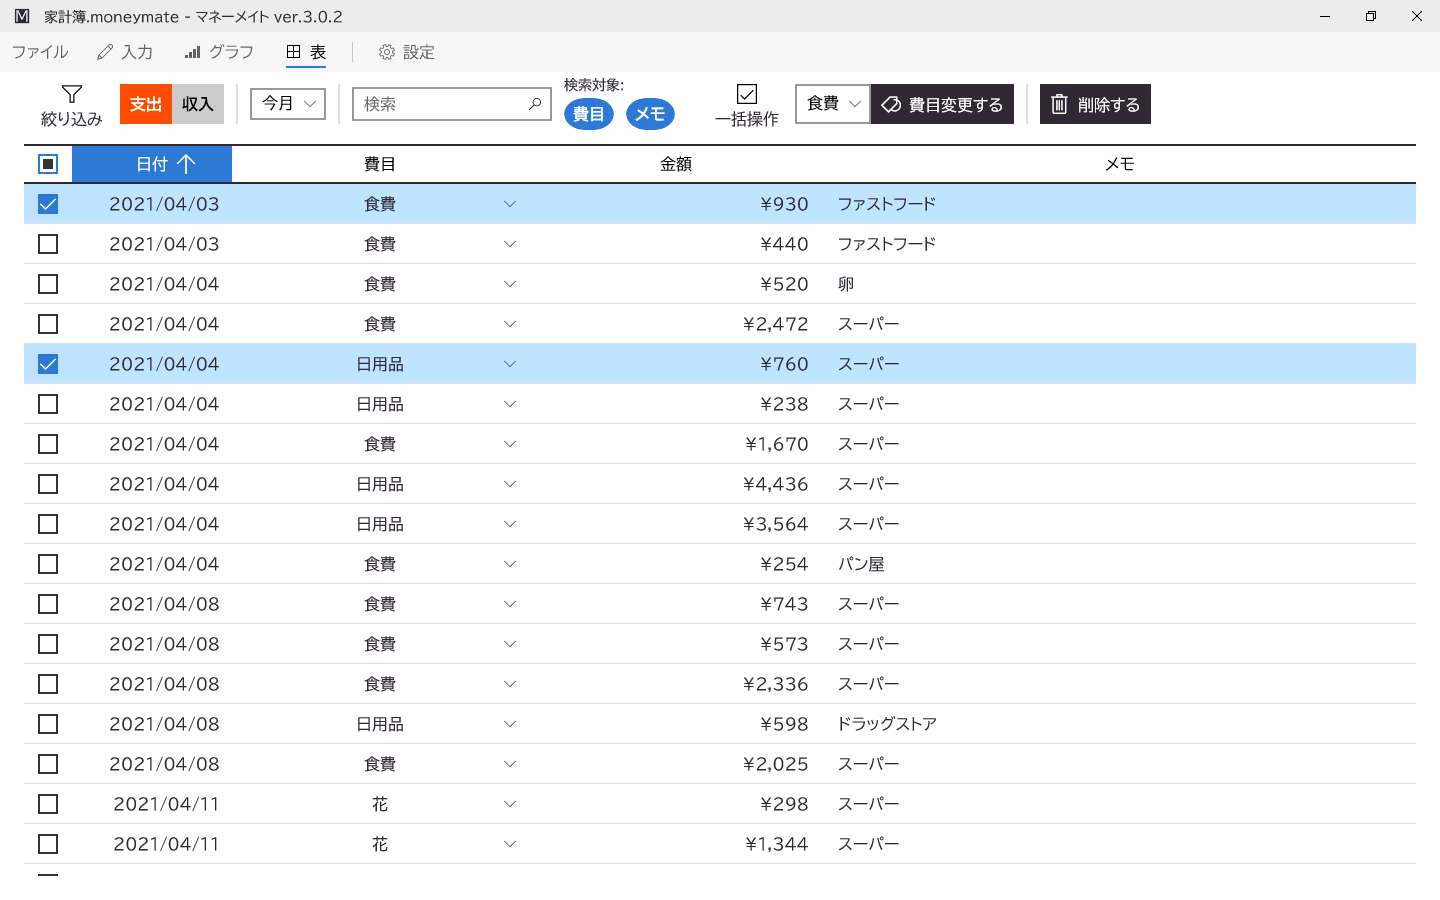Click the 入力 pencil icon
1440x900 pixels.
coord(105,52)
